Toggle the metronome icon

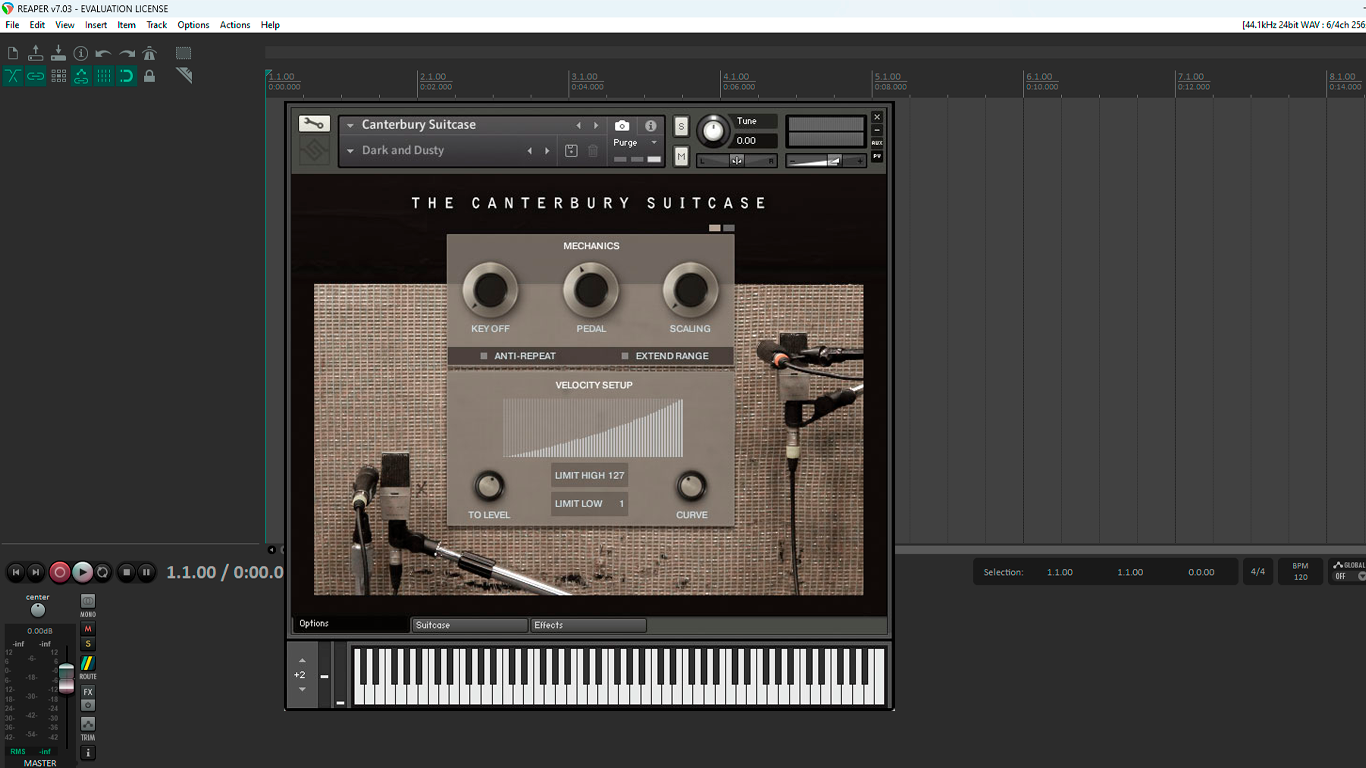point(149,53)
